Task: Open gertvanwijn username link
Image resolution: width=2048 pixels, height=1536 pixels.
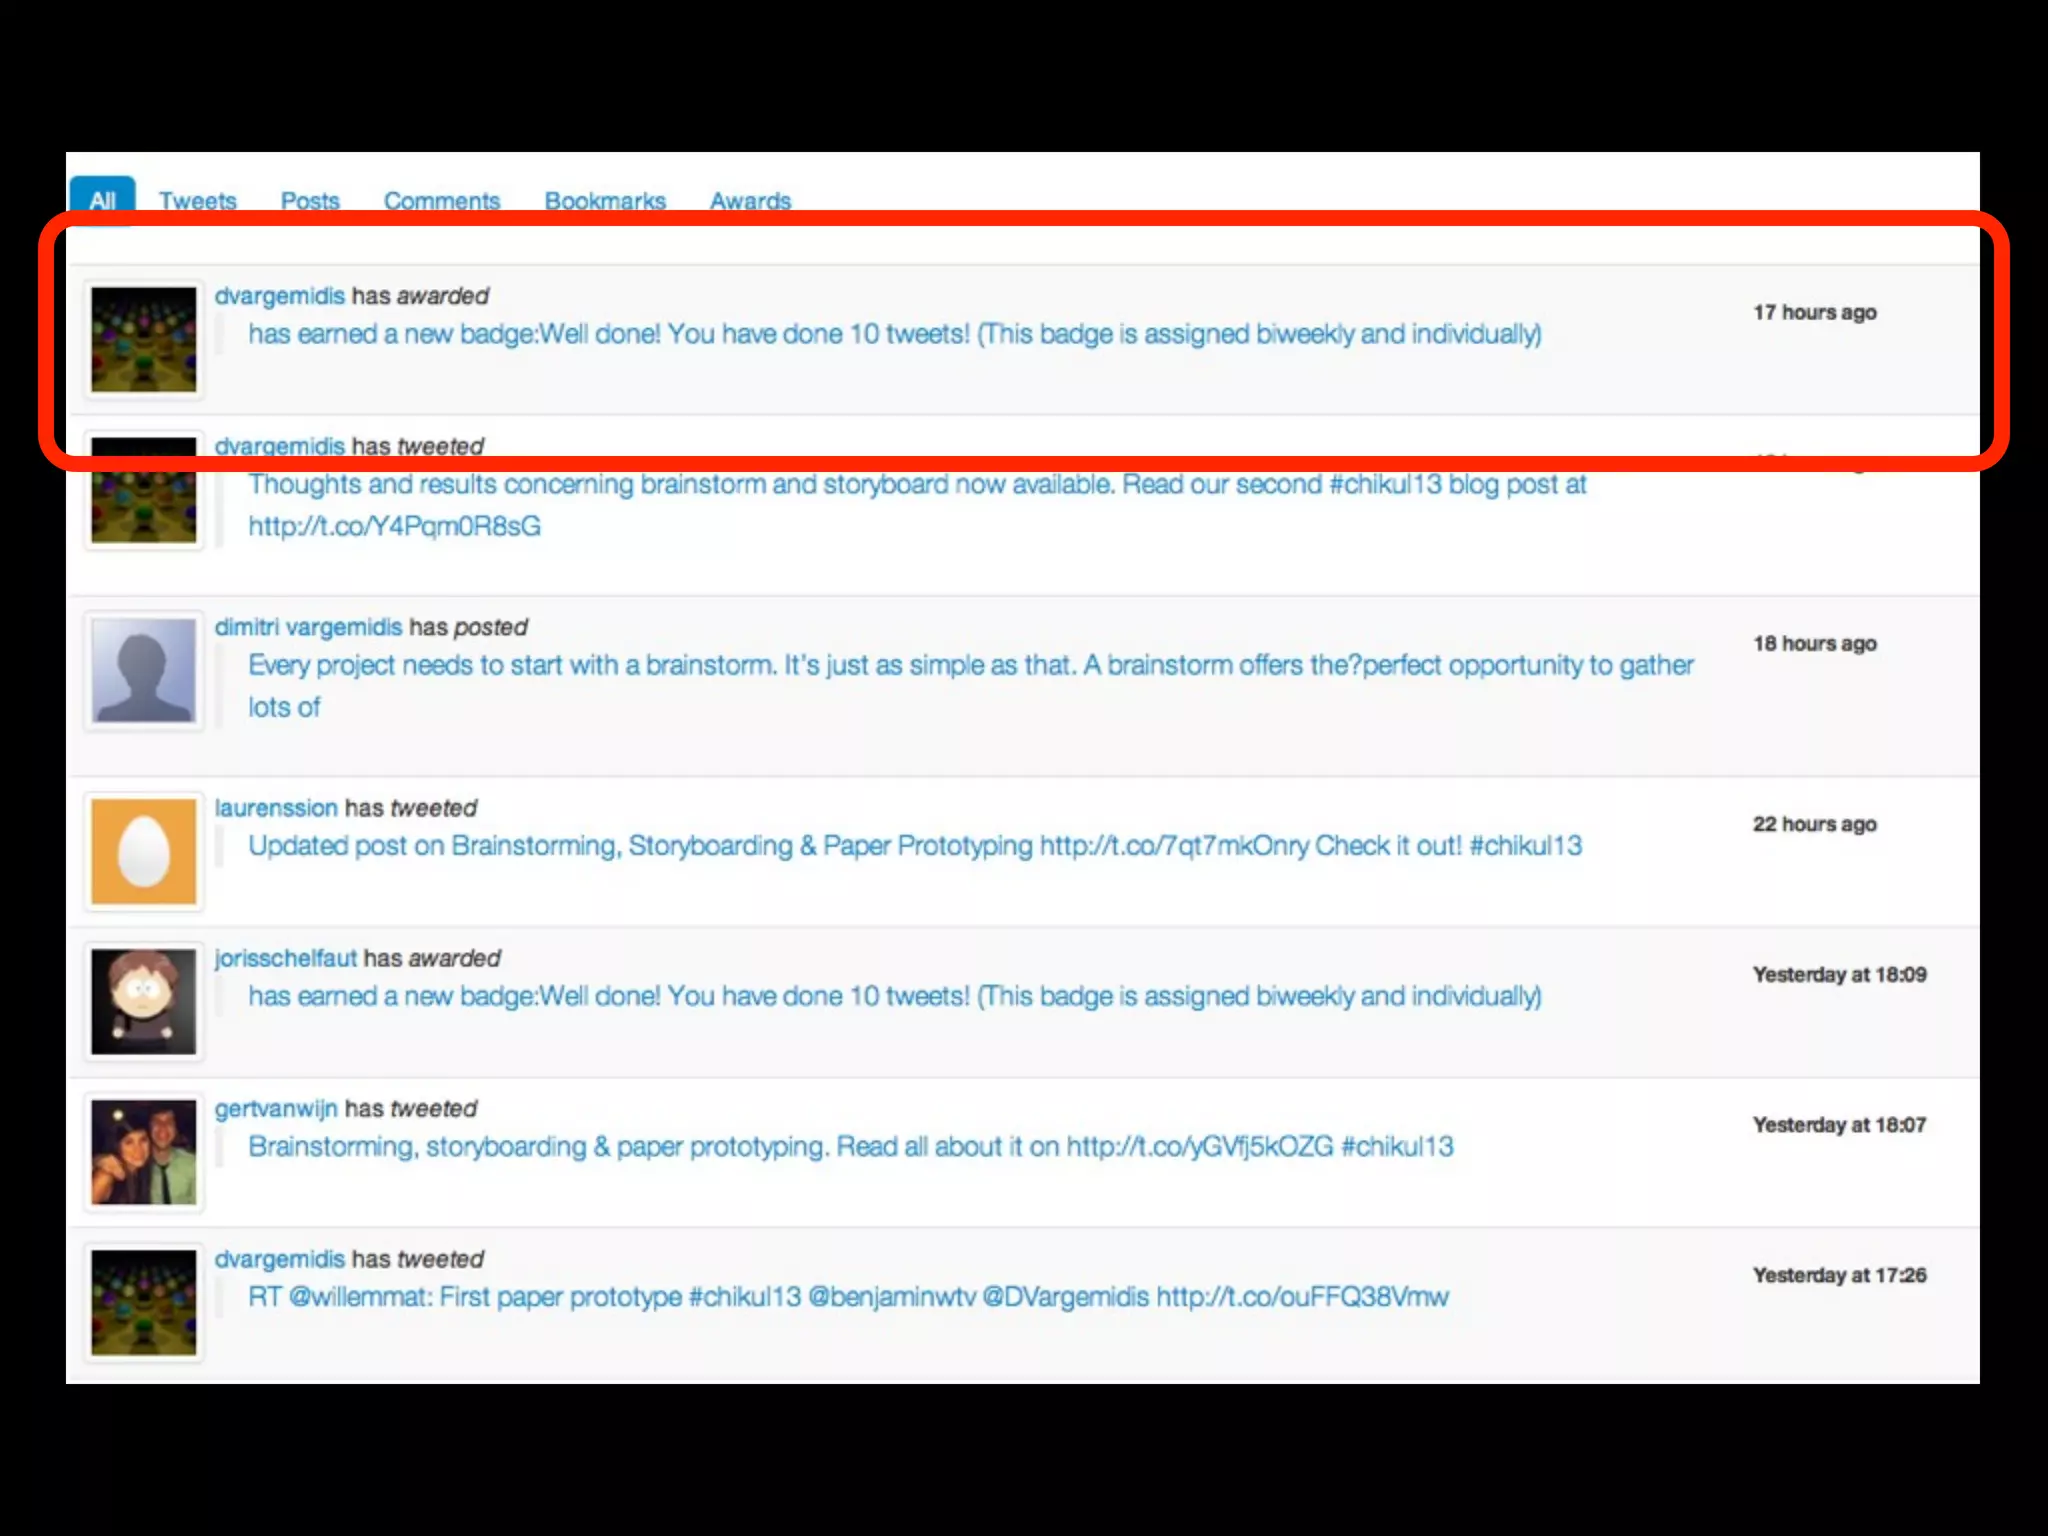Action: (276, 1109)
